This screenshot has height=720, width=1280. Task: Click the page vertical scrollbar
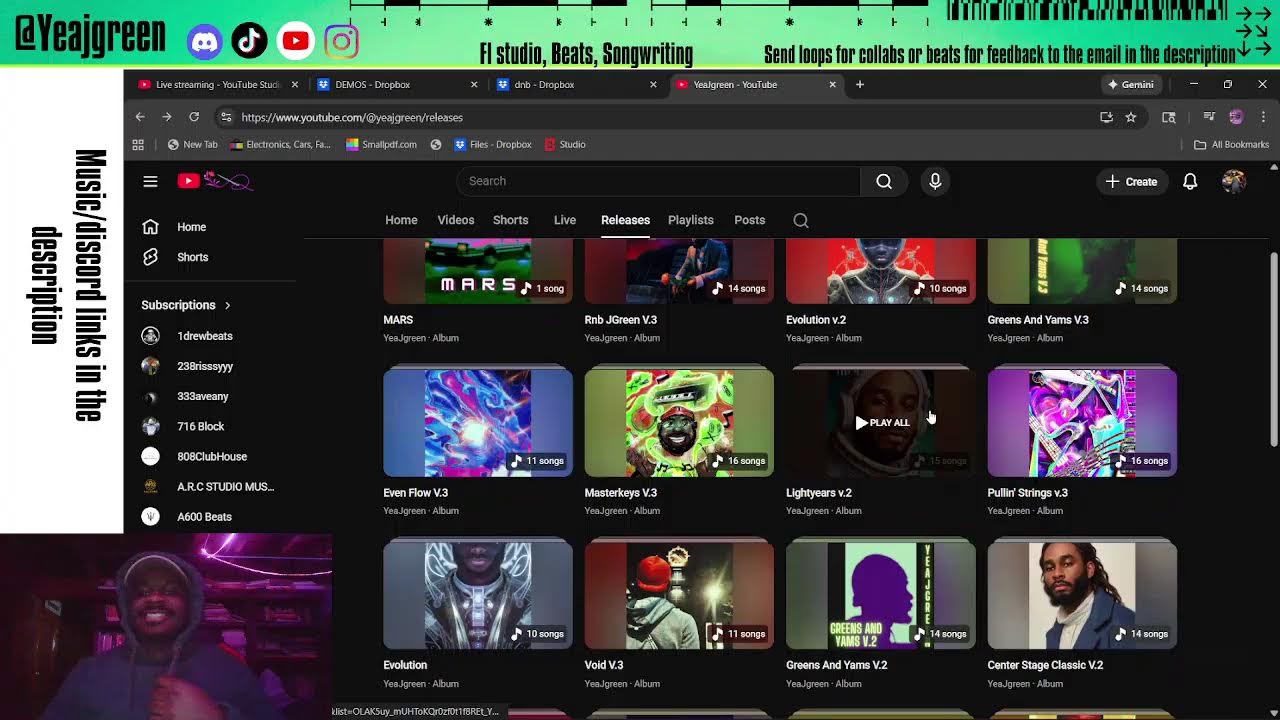[1273, 350]
